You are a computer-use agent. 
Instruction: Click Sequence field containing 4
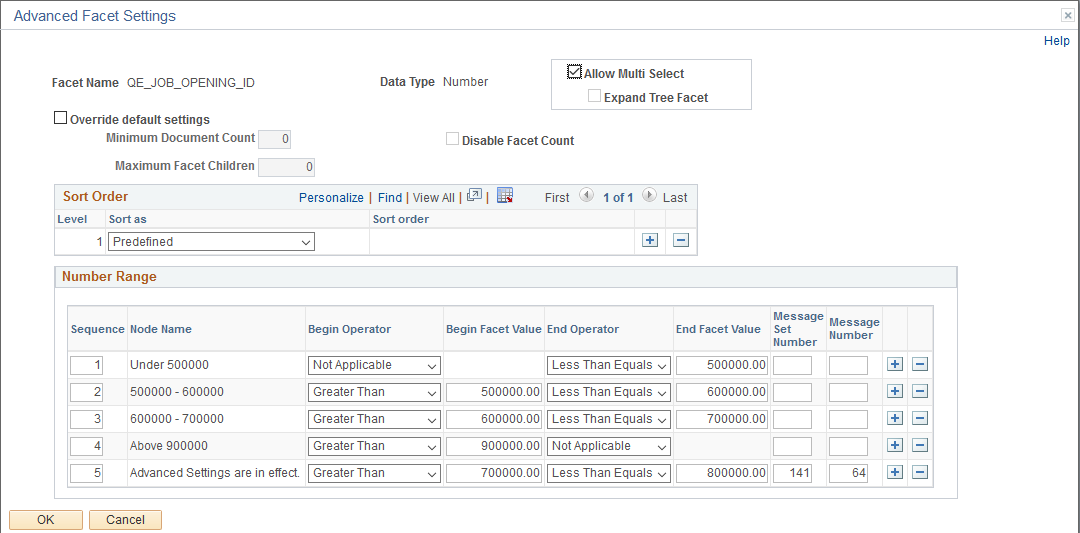click(87, 446)
